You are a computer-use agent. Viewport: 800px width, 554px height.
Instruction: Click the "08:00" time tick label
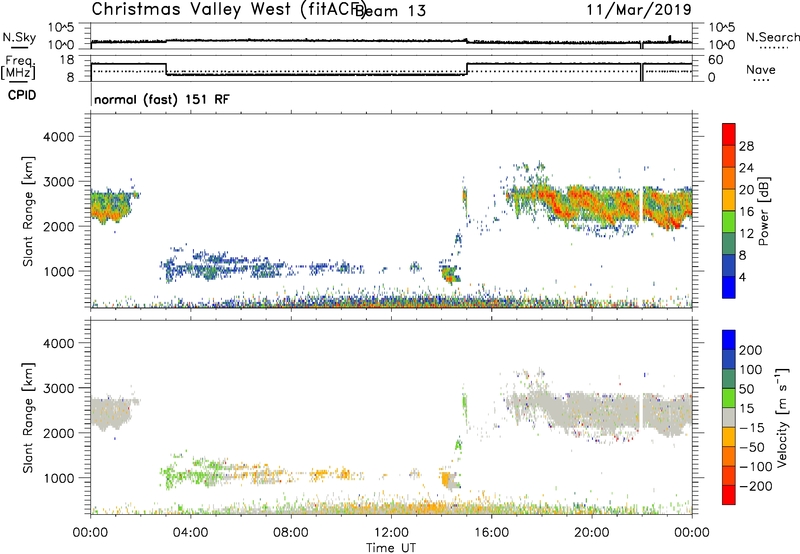click(291, 533)
